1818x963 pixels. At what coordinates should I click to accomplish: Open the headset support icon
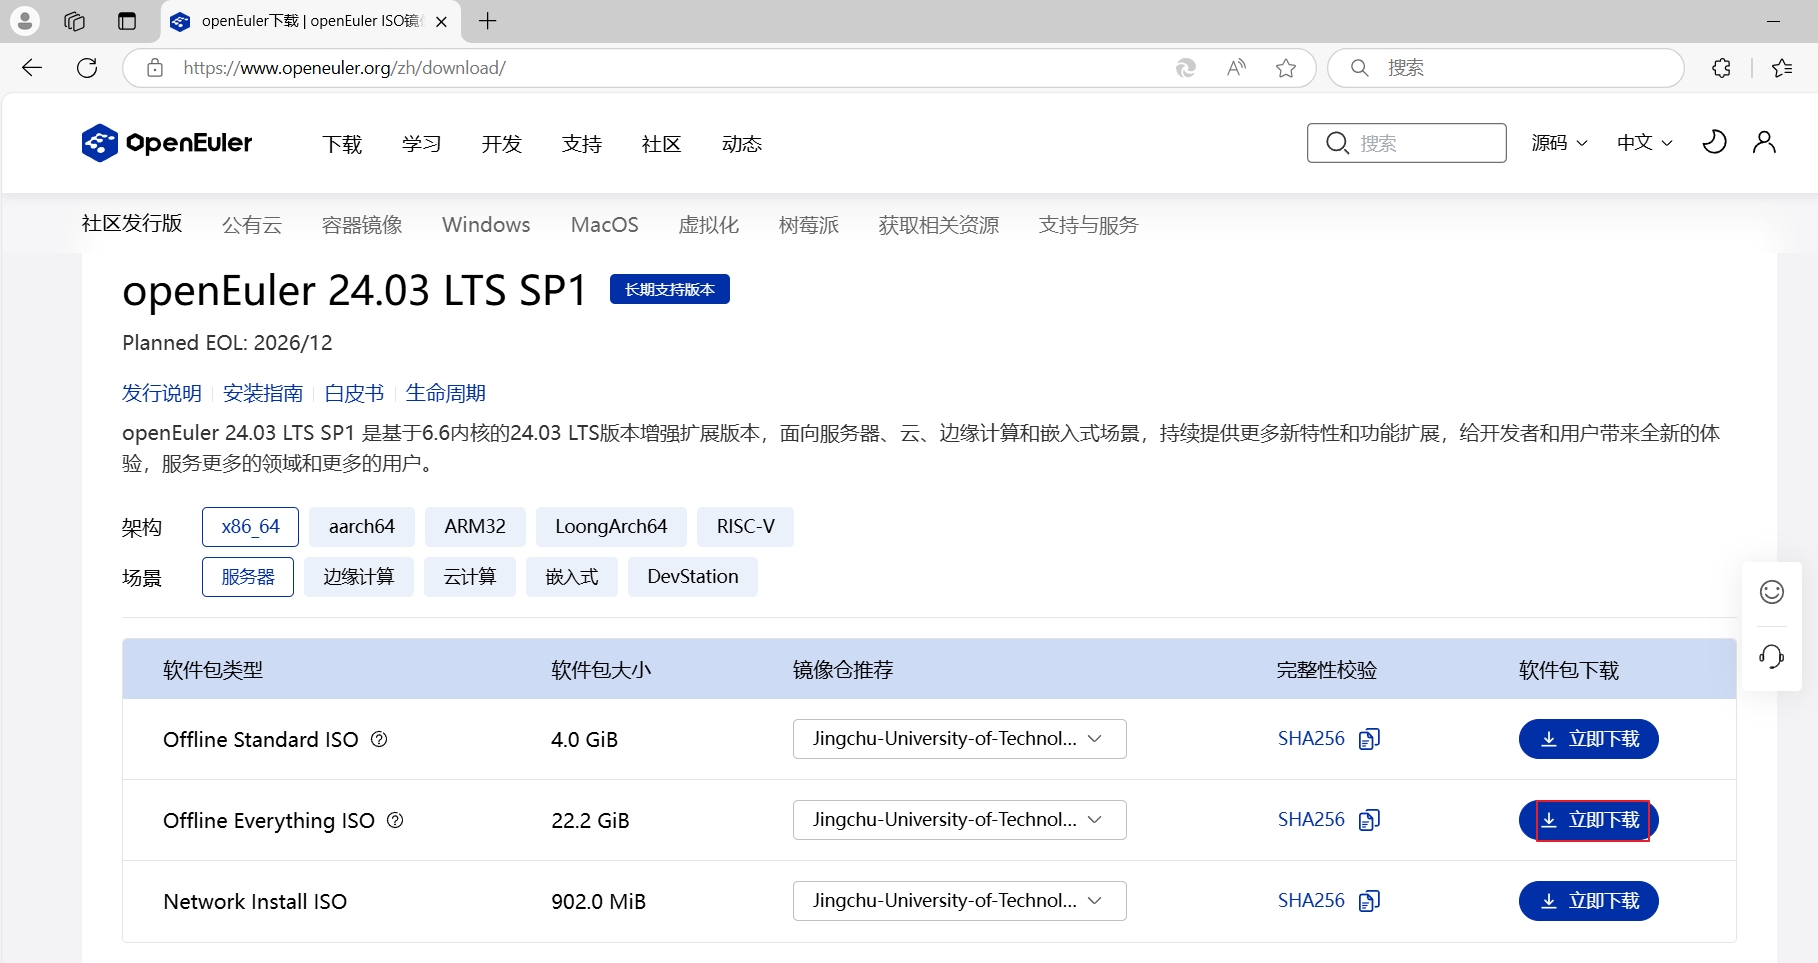tap(1772, 656)
